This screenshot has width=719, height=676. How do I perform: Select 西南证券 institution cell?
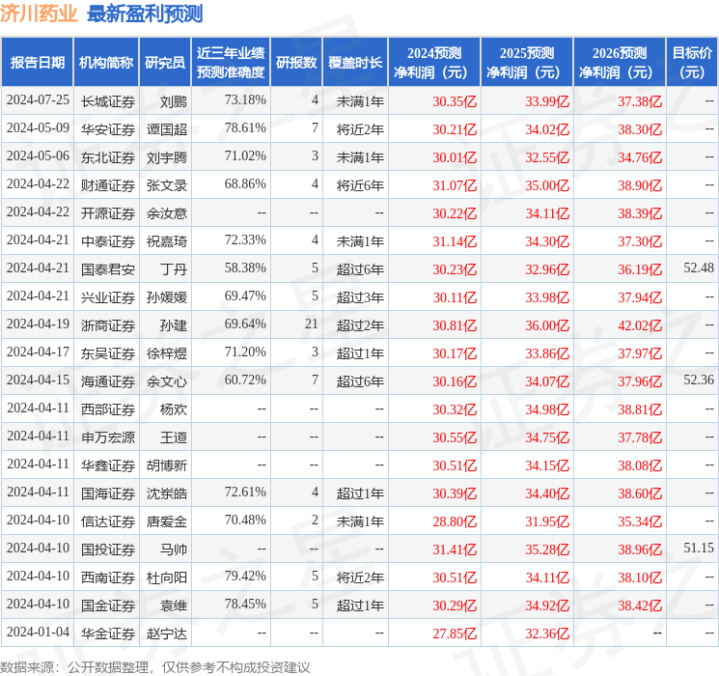(x=108, y=577)
